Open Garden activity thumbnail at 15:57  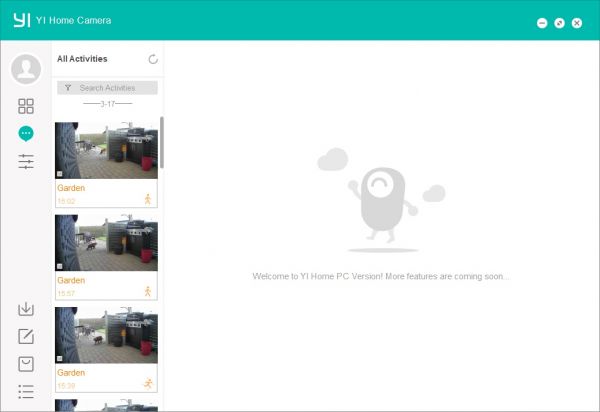(106, 243)
